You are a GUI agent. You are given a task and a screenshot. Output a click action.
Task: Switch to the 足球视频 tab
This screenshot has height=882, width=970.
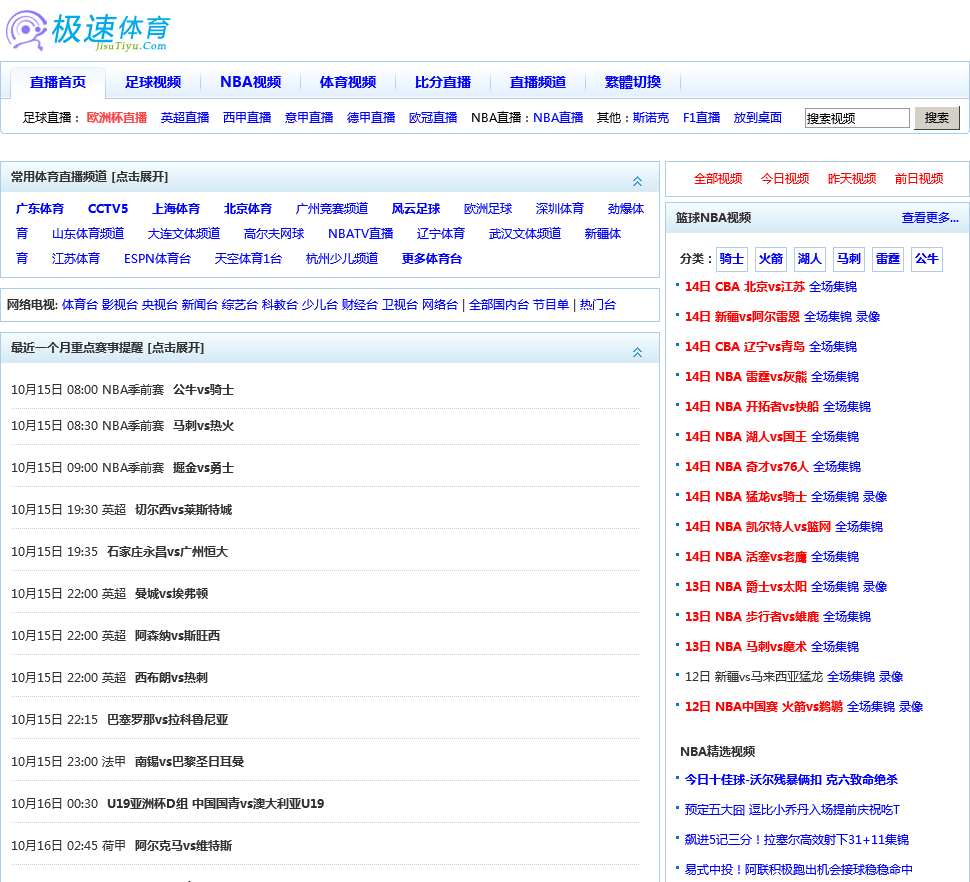click(x=153, y=82)
